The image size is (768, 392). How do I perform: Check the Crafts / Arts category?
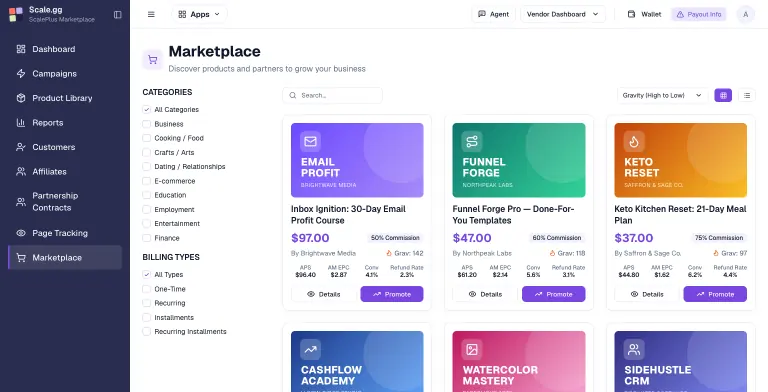(x=146, y=152)
